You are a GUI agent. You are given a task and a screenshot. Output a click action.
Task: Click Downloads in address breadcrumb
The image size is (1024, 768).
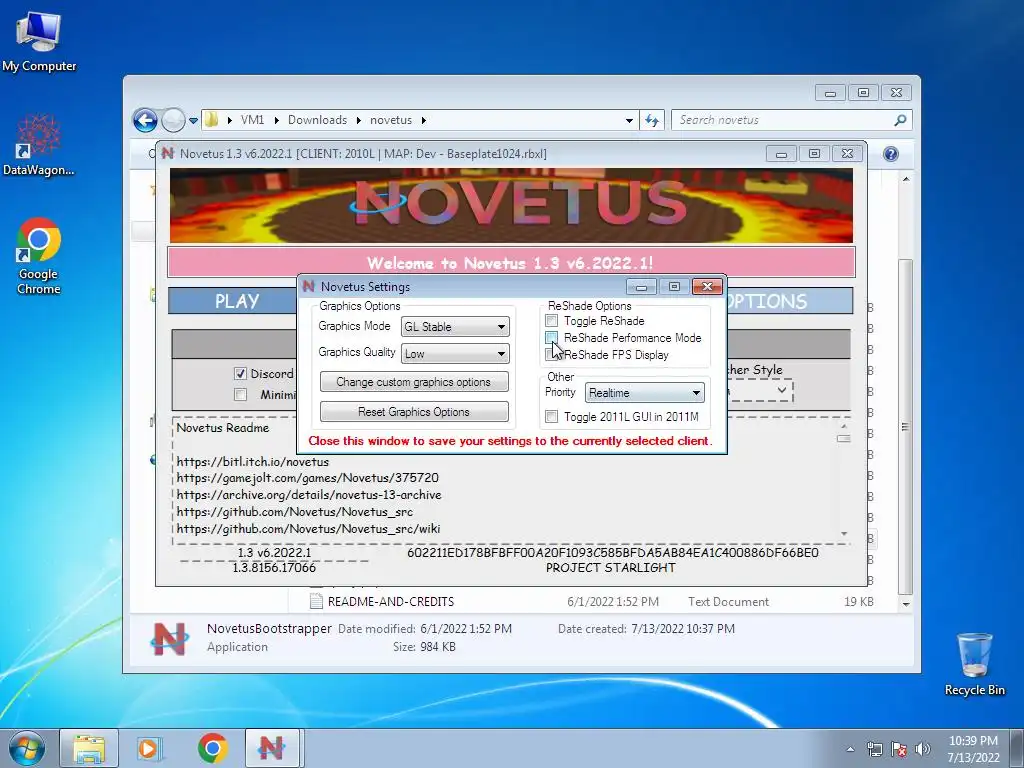coord(317,120)
